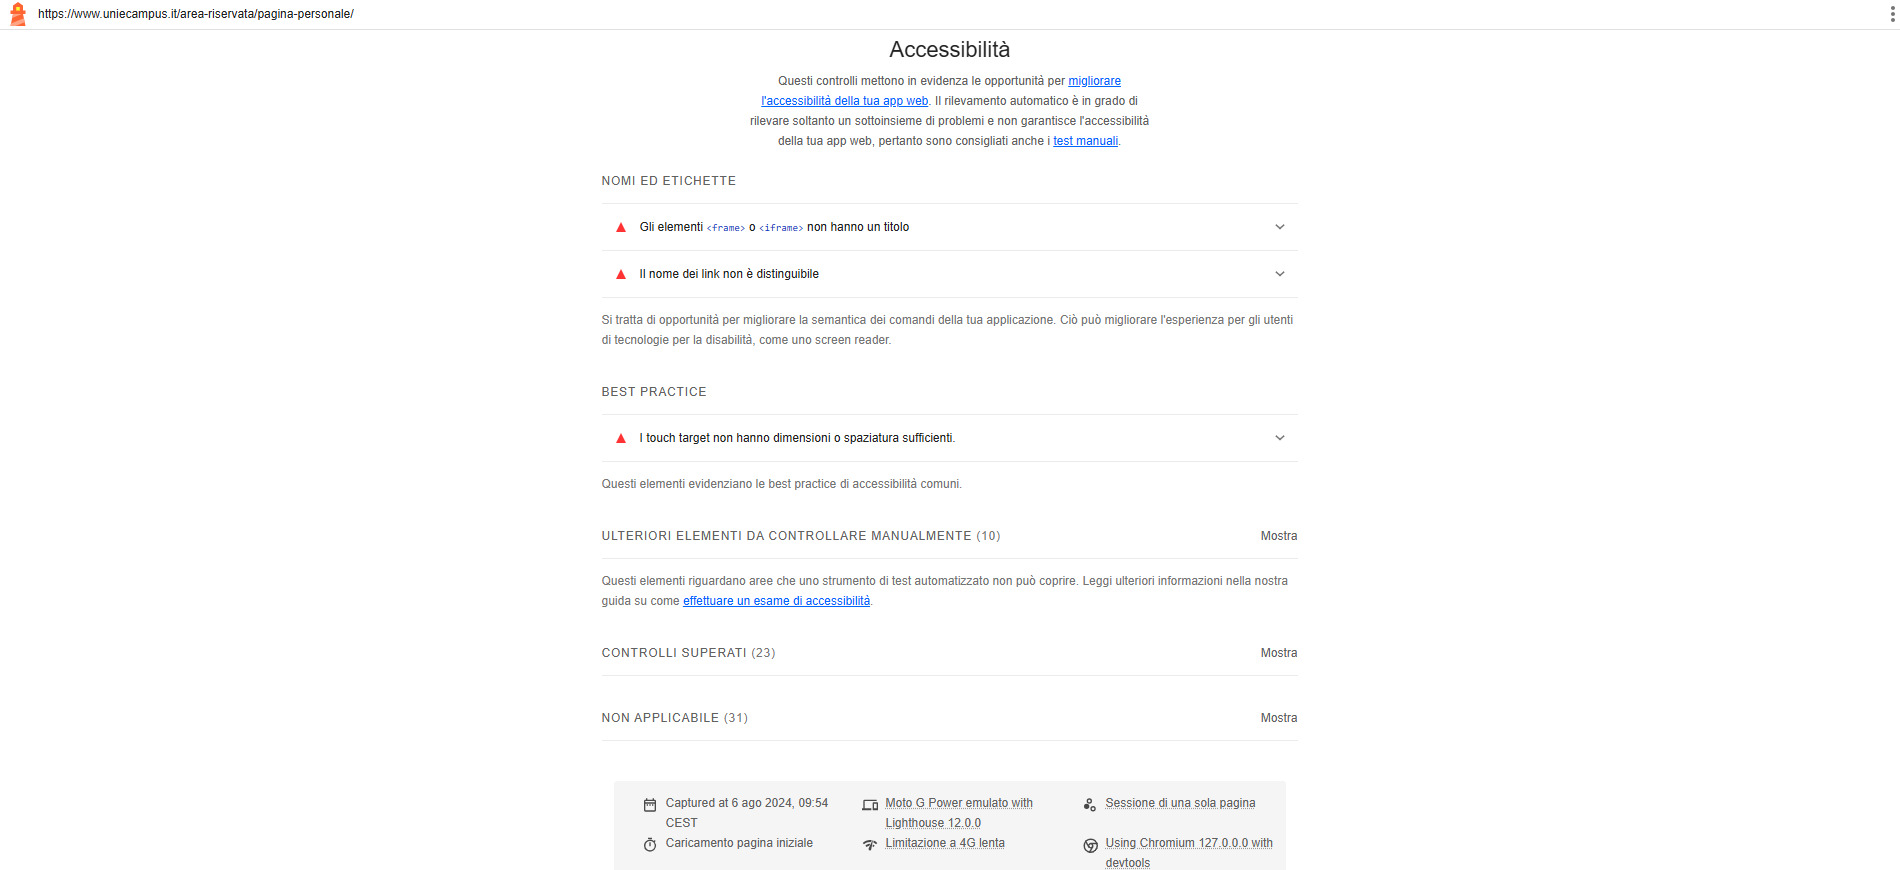Screen dimensions: 1900x870
Task: Show the Controlli superati list
Action: 1278,653
